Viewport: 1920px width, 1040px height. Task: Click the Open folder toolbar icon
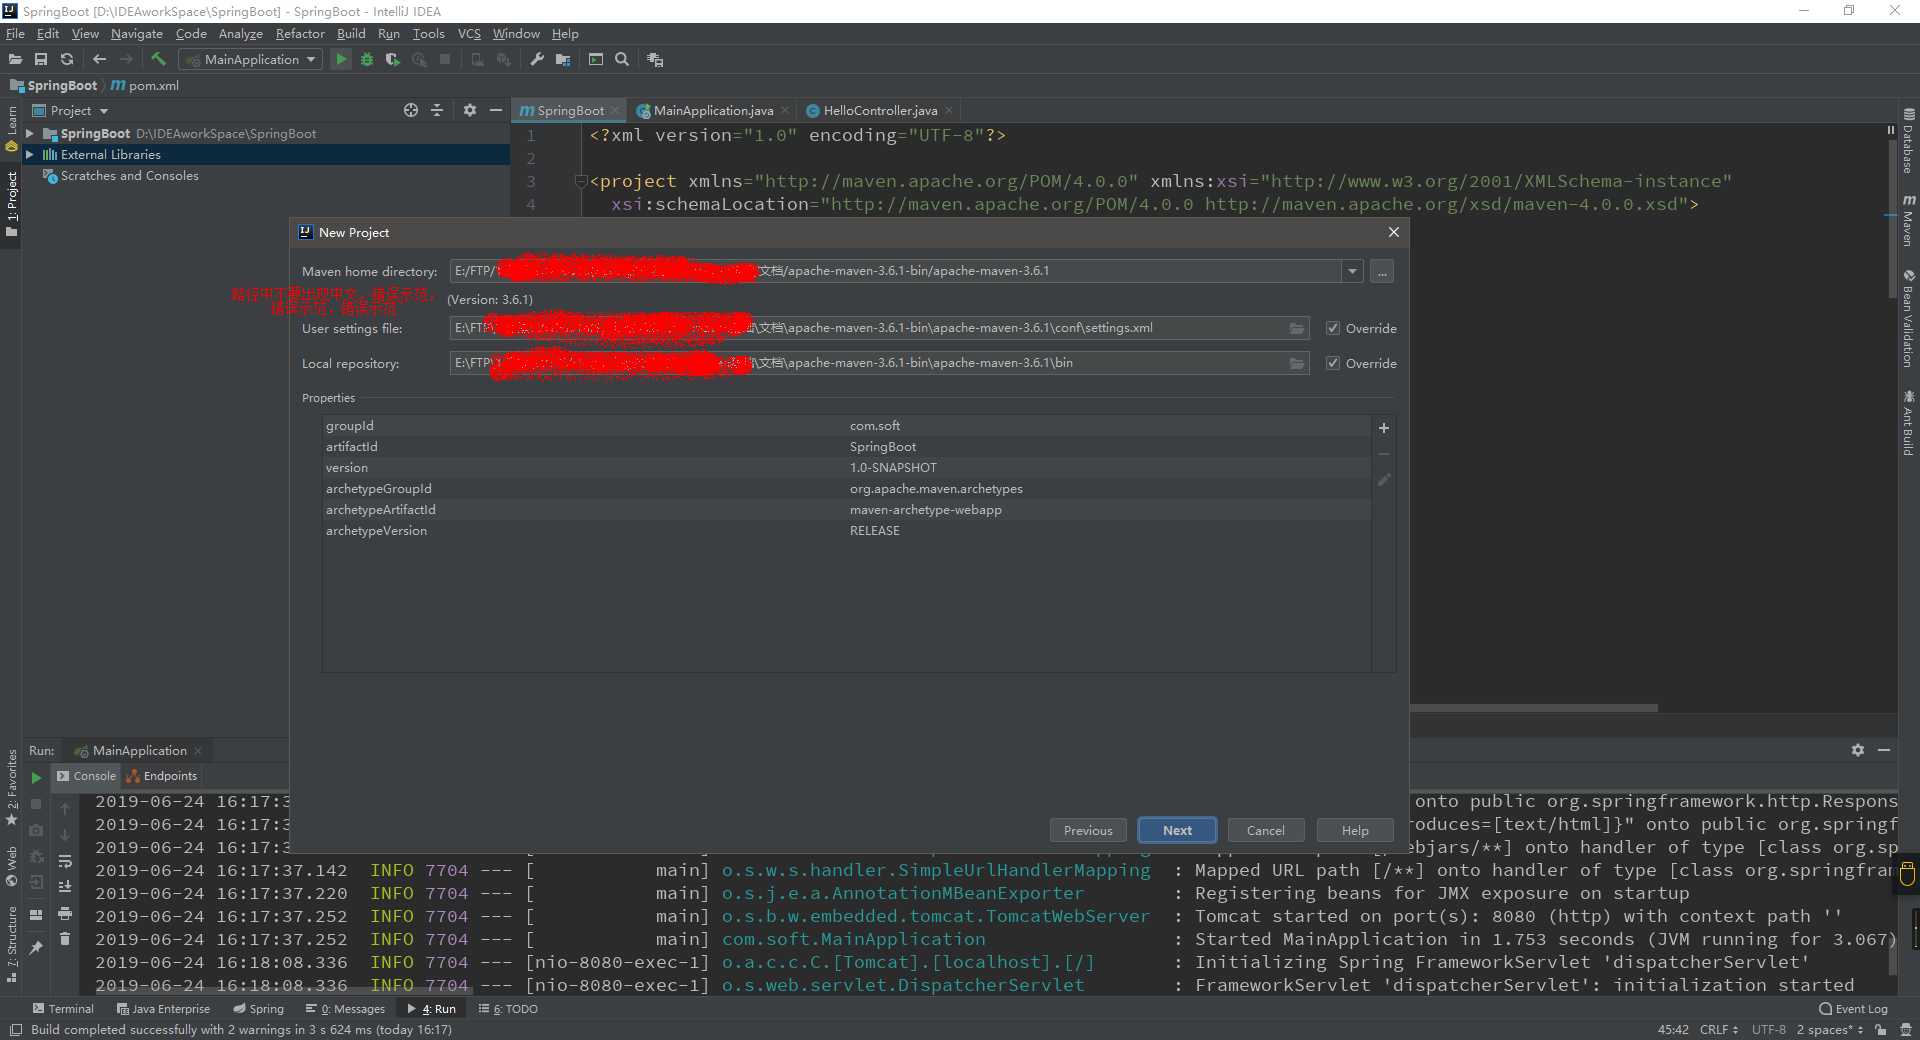click(15, 60)
